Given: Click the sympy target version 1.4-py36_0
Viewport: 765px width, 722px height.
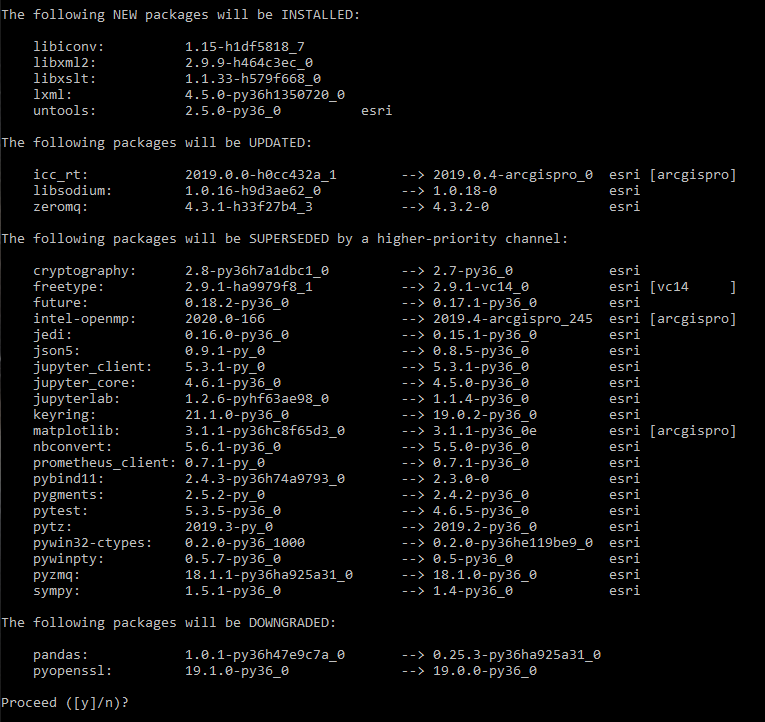Looking at the screenshot, I should pyautogui.click(x=473, y=590).
